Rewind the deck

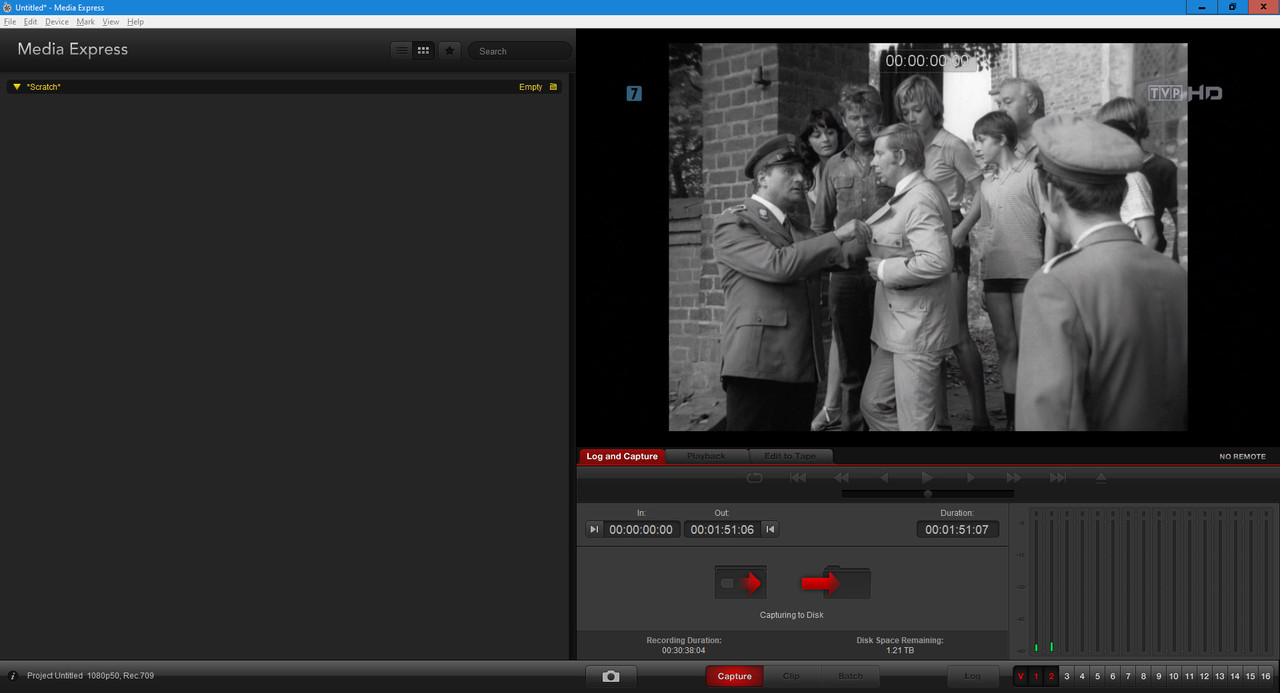pos(841,478)
